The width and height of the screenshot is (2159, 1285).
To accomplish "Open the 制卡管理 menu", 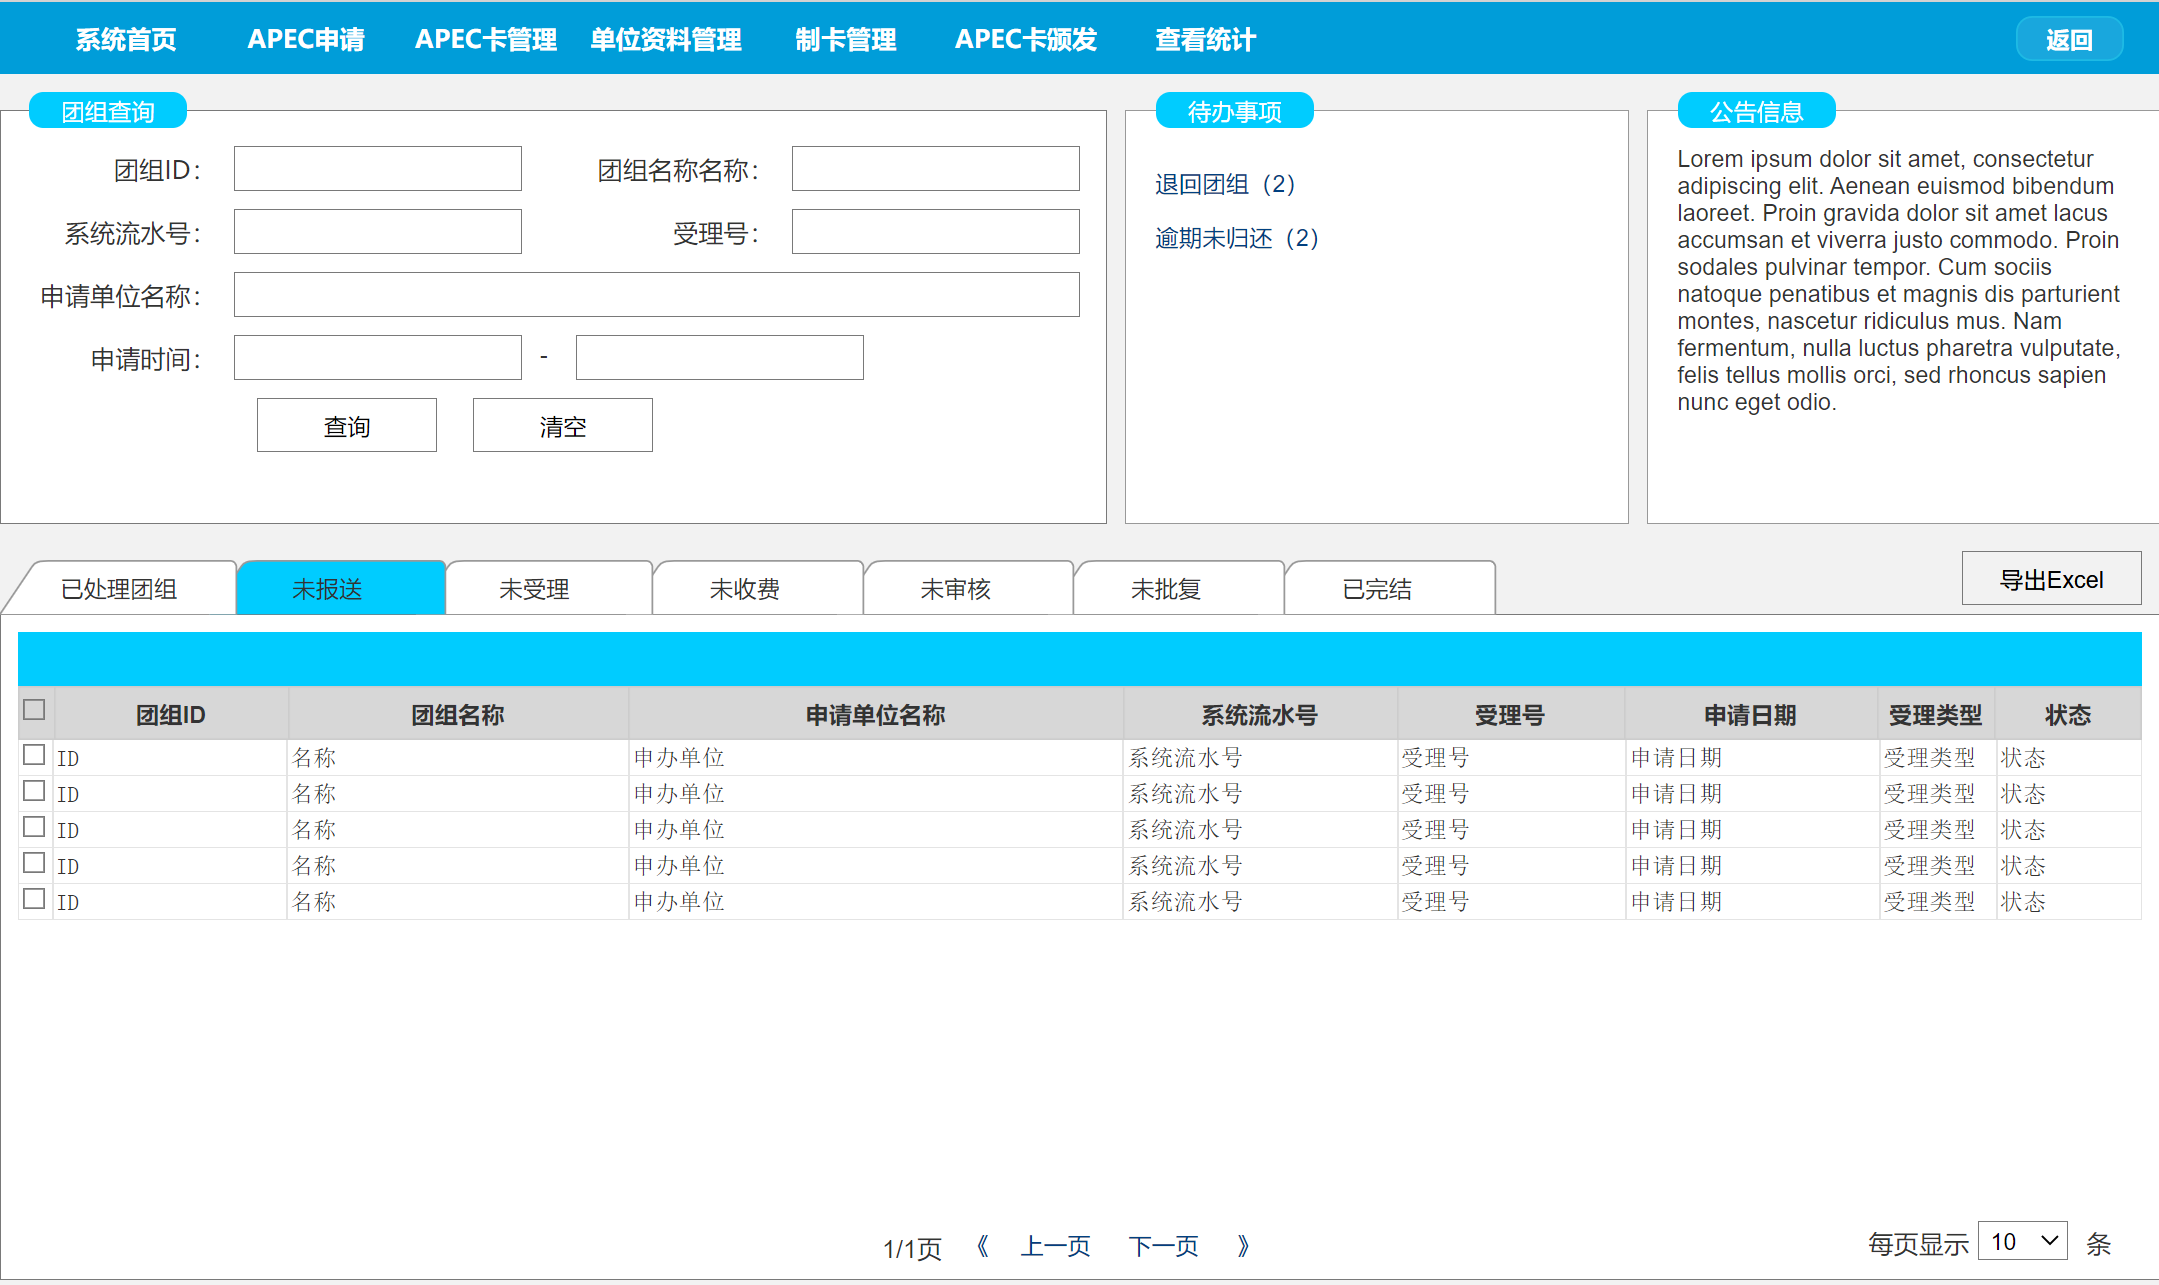I will pyautogui.click(x=846, y=40).
